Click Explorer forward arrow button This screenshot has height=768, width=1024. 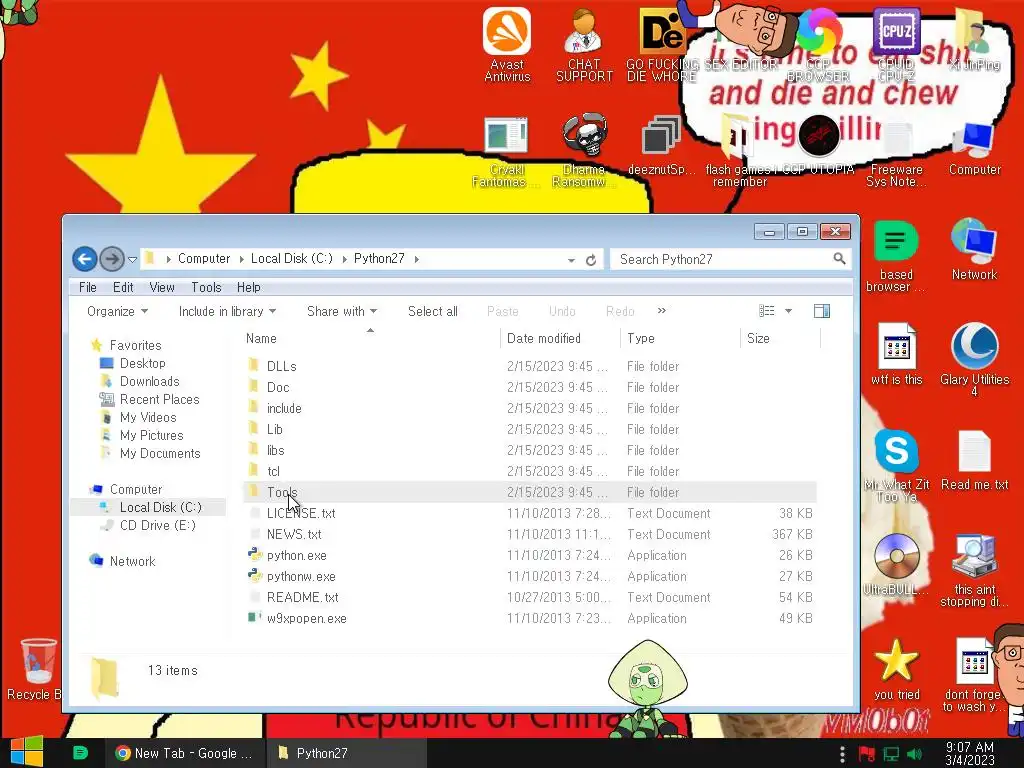112,259
